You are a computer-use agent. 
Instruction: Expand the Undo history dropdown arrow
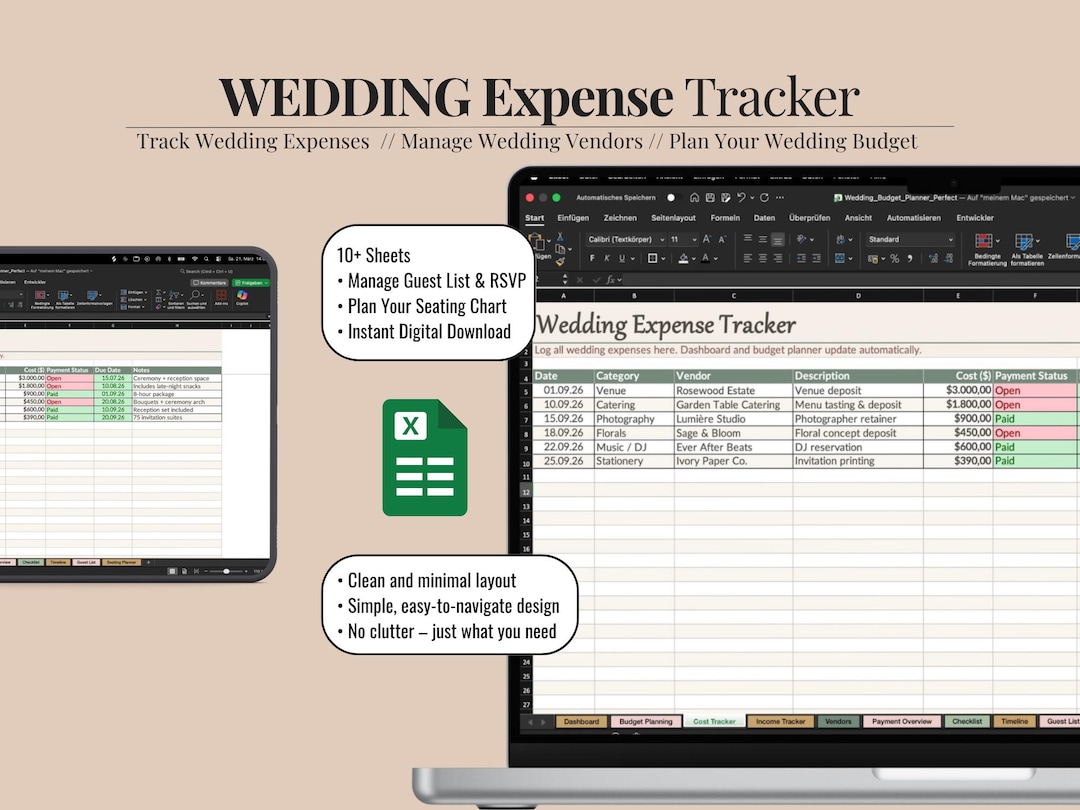[752, 198]
